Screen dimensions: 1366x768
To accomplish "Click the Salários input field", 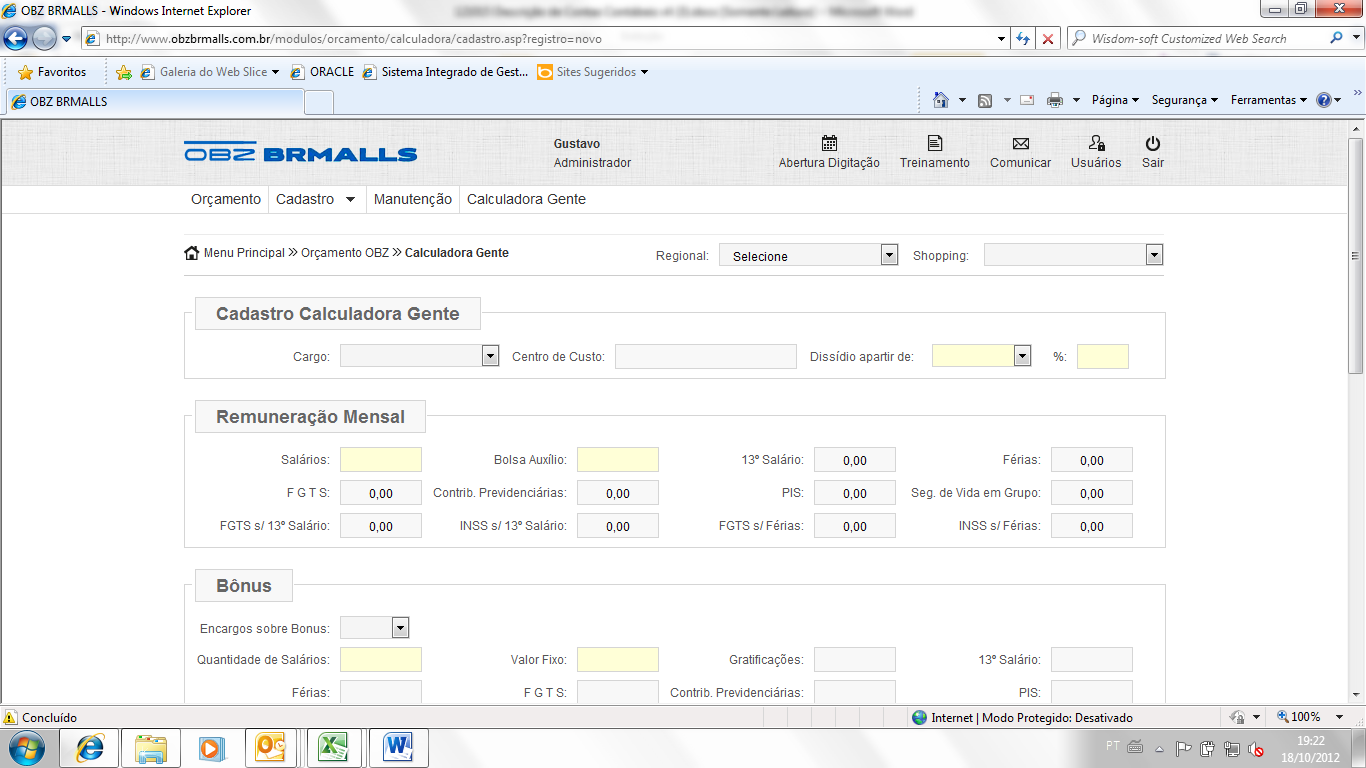I will (381, 460).
